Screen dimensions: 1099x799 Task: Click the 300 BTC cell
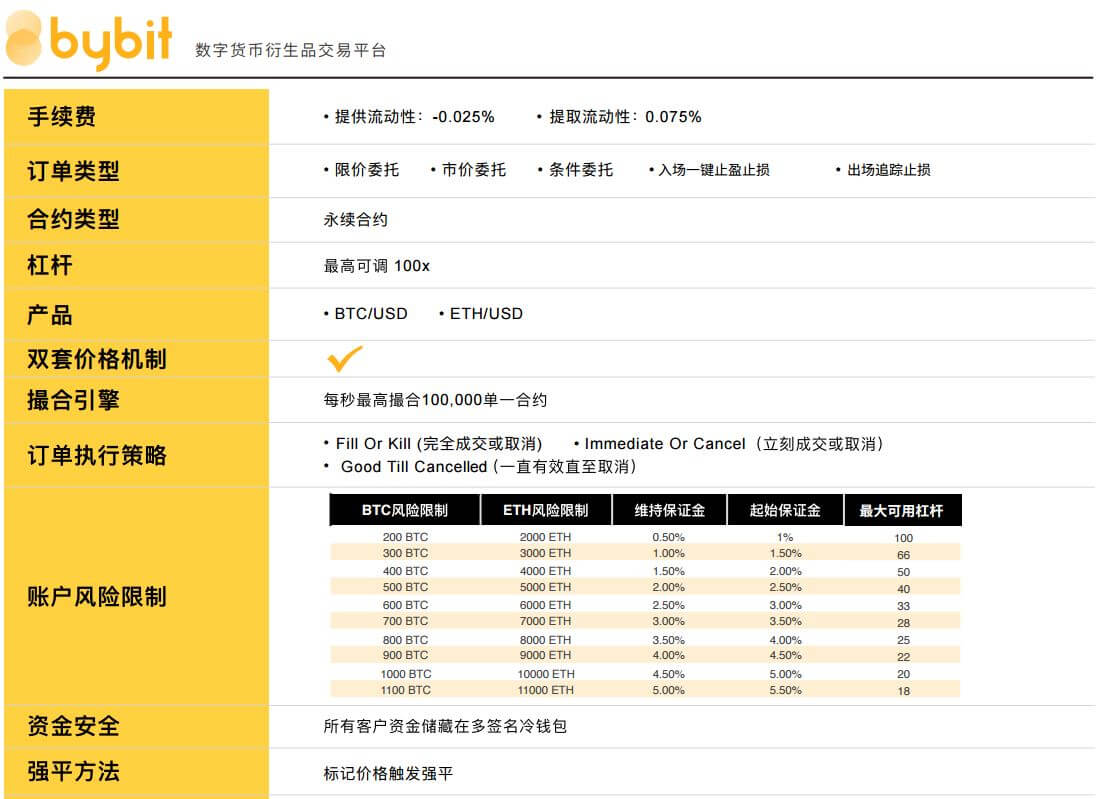(x=405, y=553)
